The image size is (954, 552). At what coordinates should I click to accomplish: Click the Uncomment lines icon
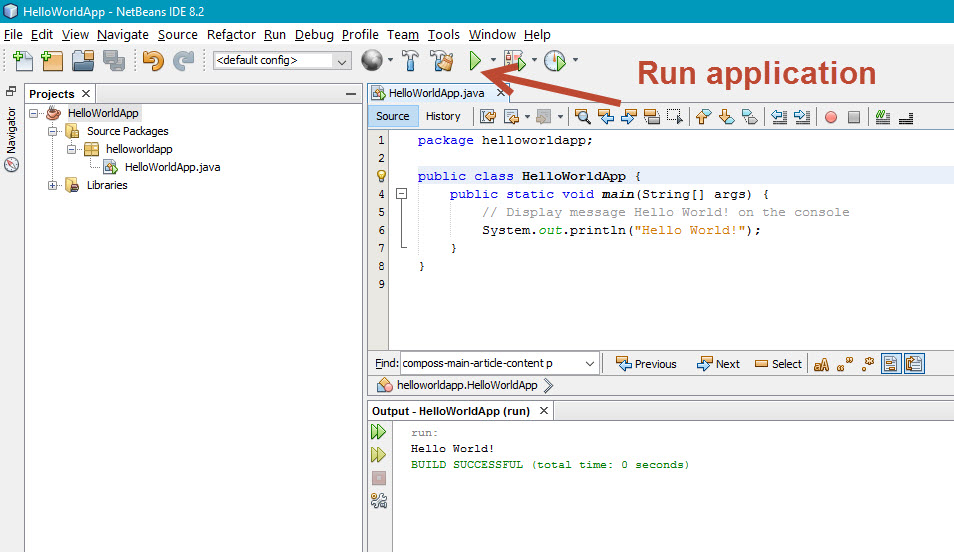(x=906, y=117)
